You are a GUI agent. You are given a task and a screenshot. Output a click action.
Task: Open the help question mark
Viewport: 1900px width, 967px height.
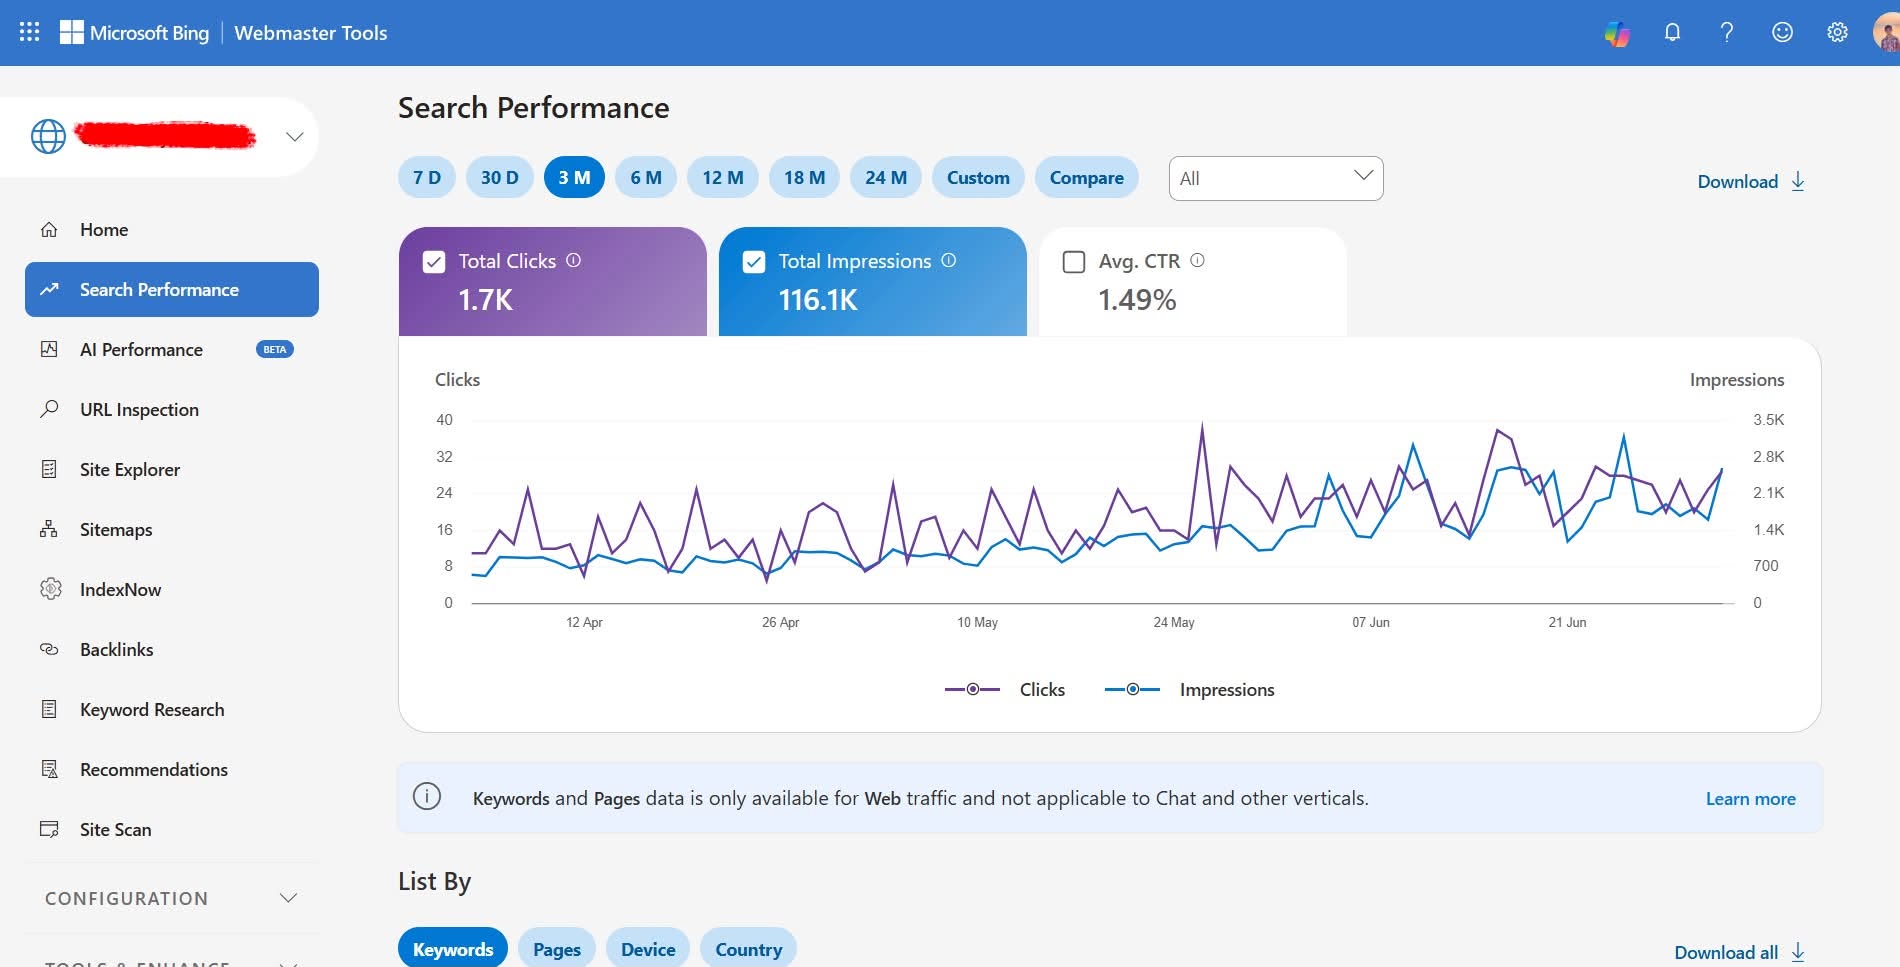click(1727, 33)
